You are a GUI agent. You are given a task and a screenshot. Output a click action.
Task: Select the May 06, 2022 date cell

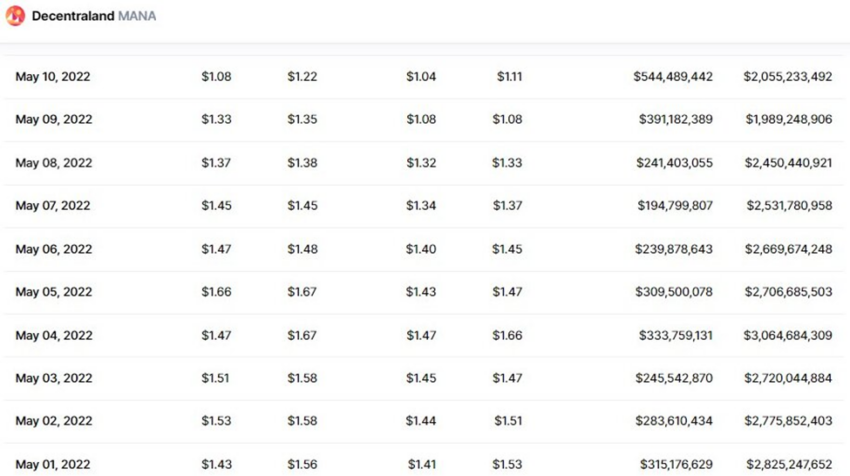tap(54, 249)
